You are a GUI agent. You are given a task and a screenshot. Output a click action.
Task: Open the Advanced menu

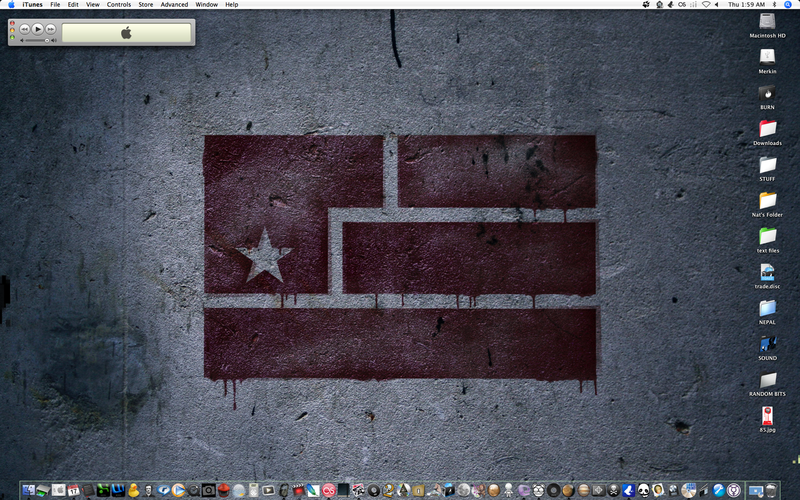(x=174, y=5)
